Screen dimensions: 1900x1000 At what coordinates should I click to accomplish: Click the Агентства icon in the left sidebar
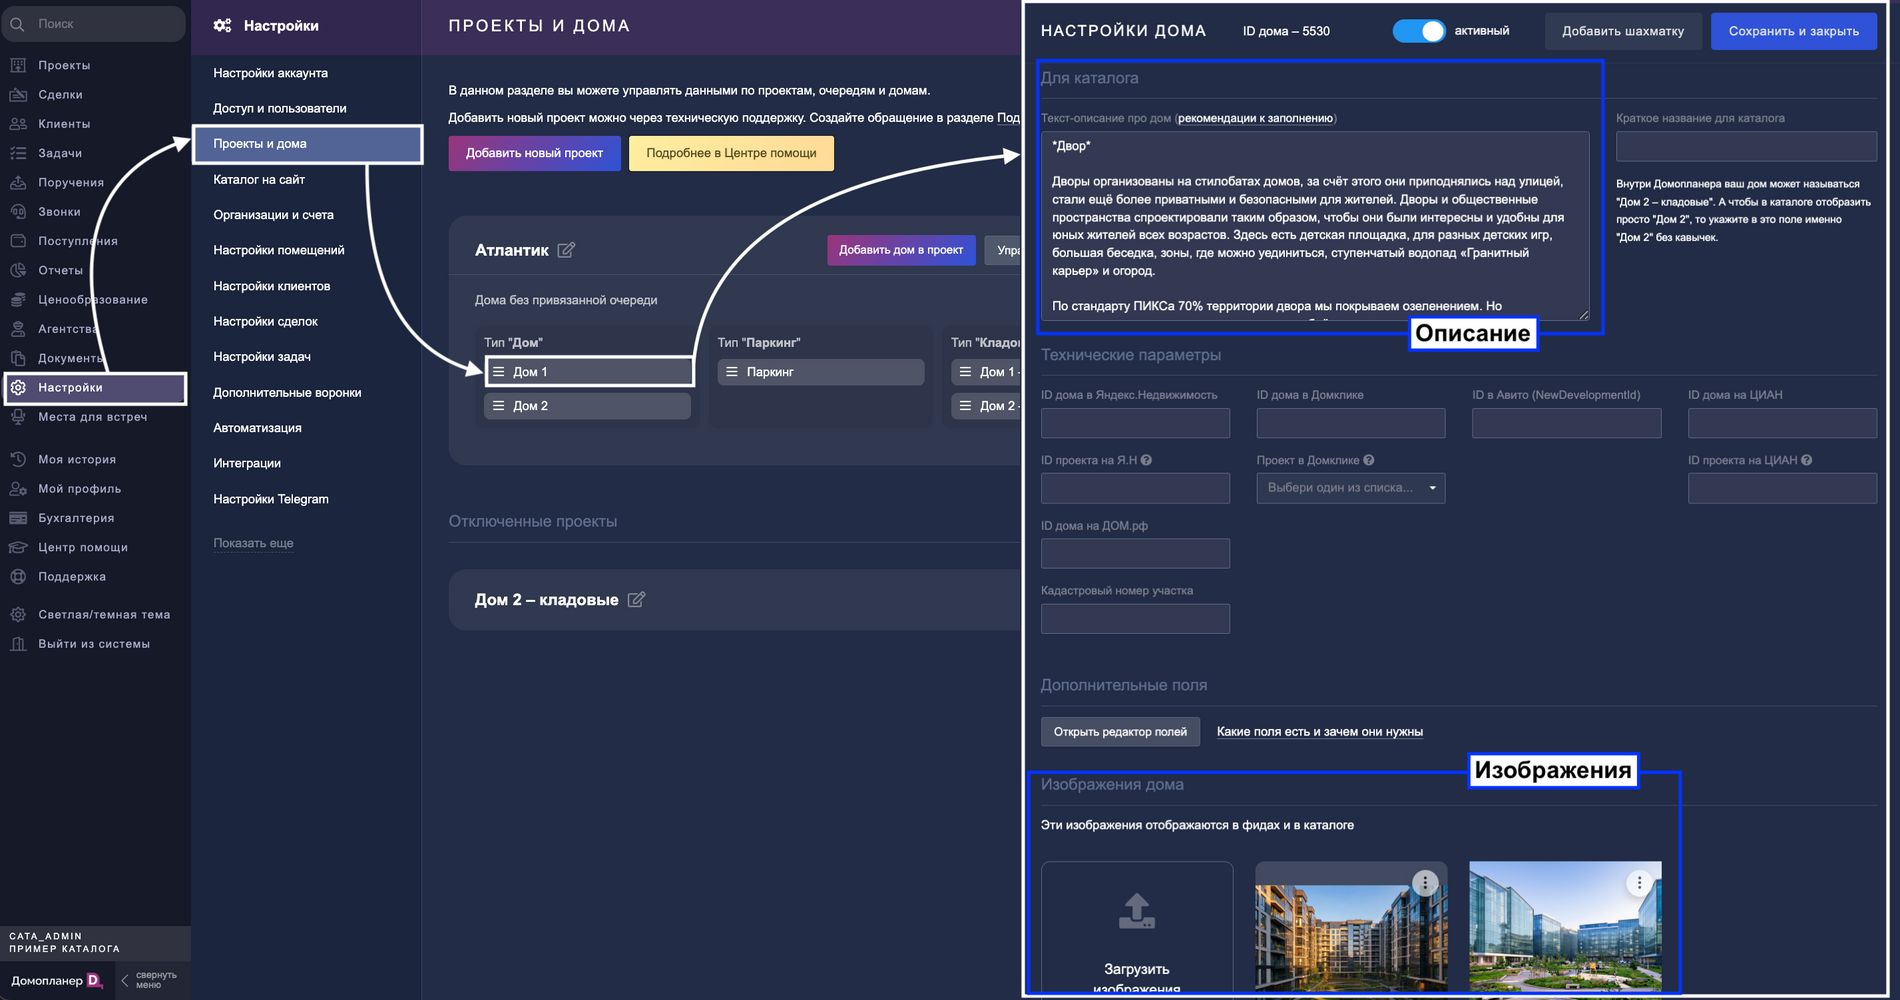[x=18, y=329]
